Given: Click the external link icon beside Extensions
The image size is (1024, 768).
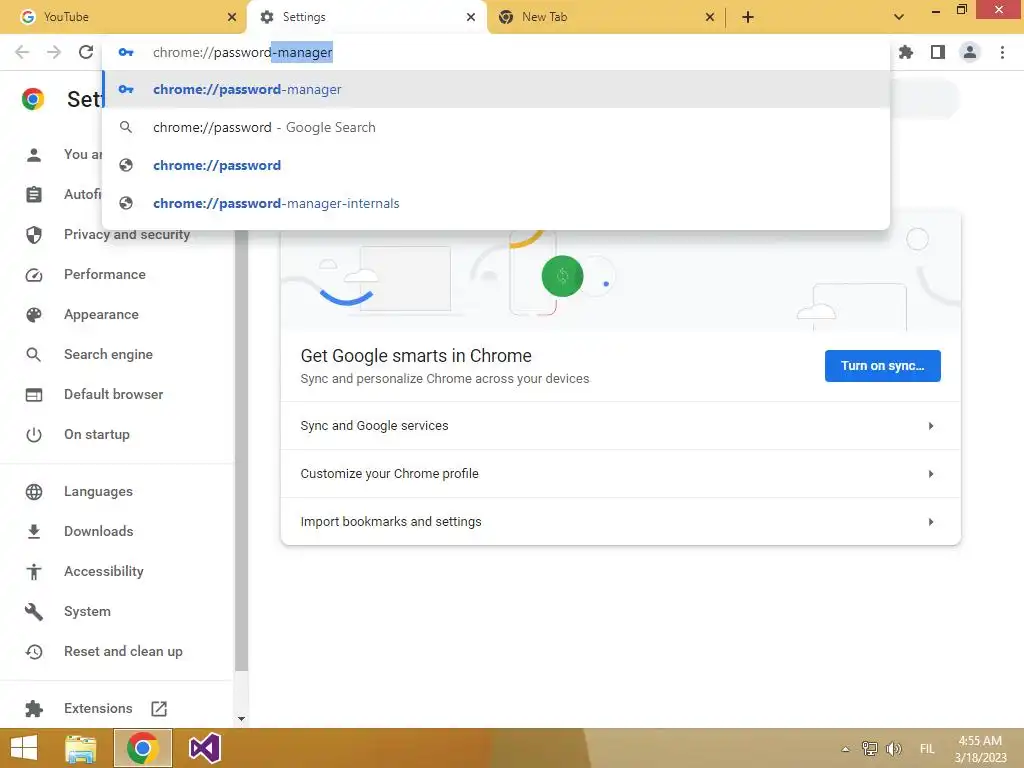Looking at the screenshot, I should (x=159, y=709).
